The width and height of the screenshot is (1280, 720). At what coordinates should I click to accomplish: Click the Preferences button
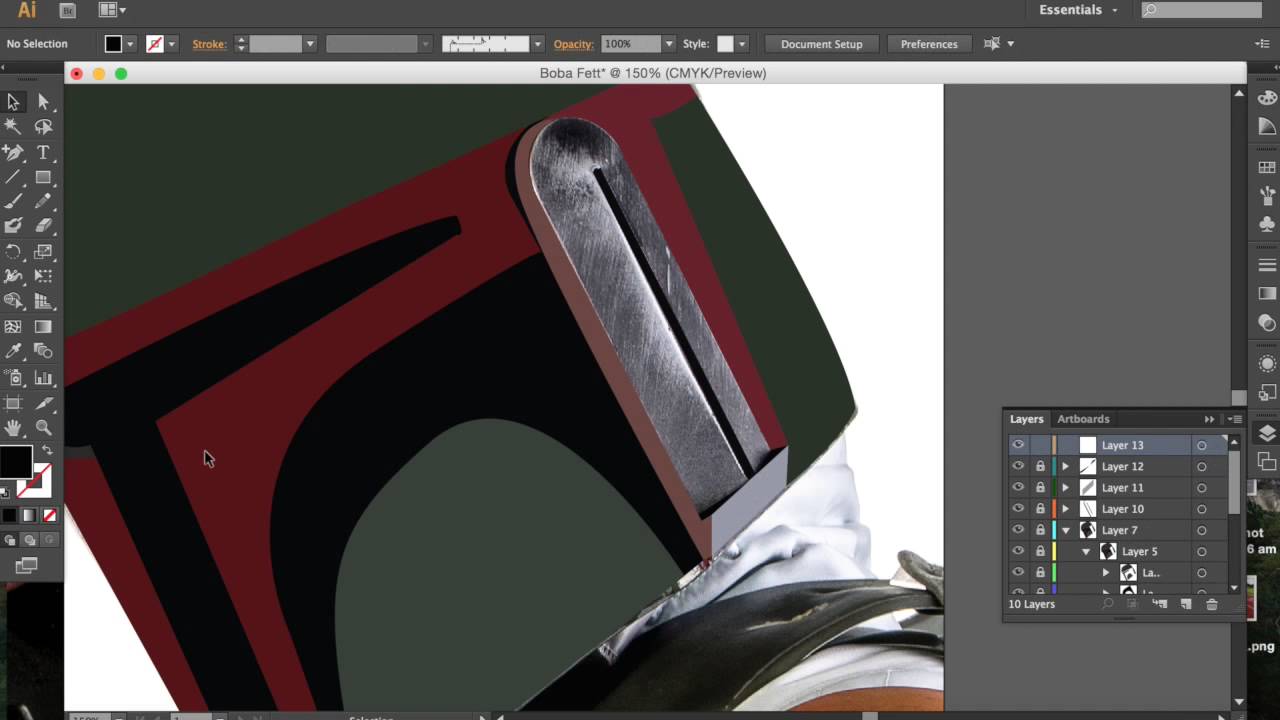pyautogui.click(x=929, y=44)
